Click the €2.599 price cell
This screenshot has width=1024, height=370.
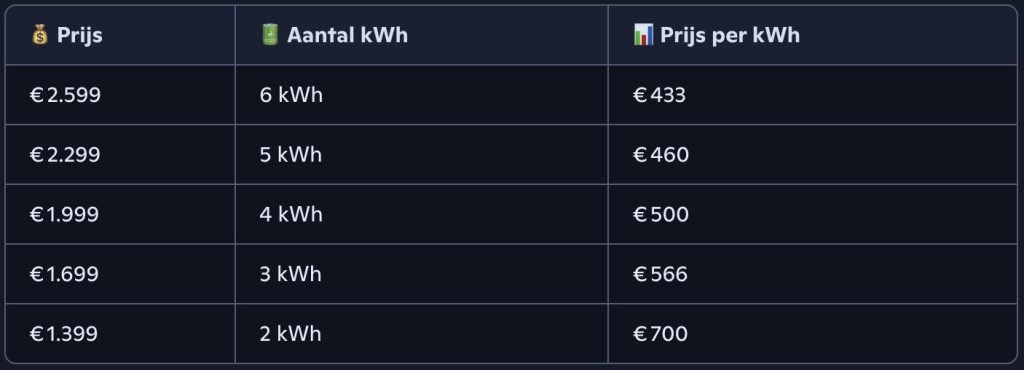tap(120, 95)
